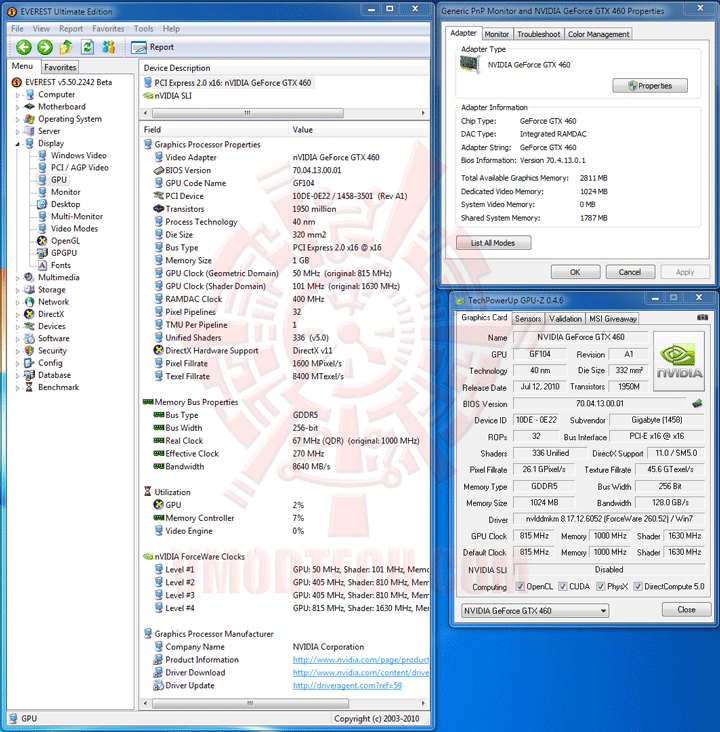Select the Database tree icon
The width and height of the screenshot is (720, 732).
(x=29, y=375)
